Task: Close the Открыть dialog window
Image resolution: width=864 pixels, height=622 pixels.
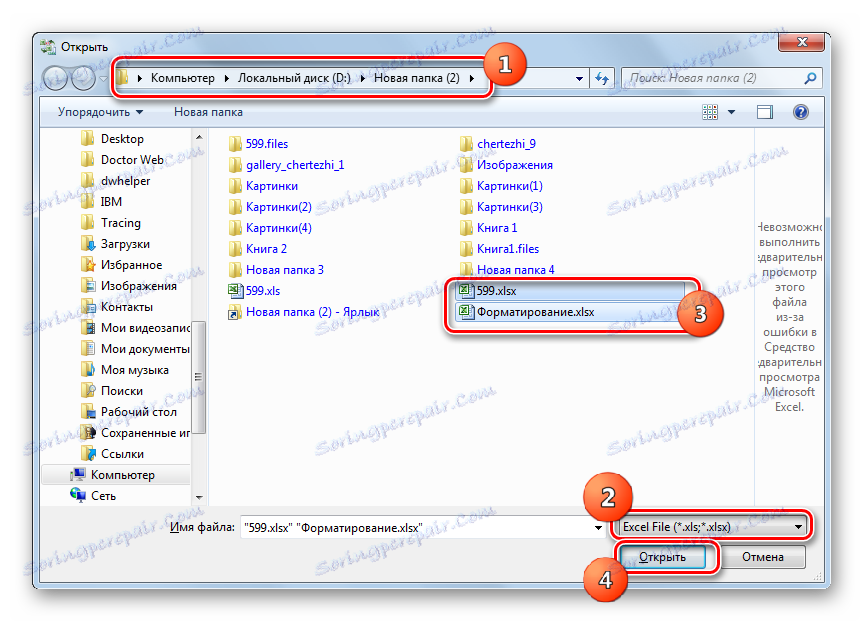Action: [x=802, y=42]
